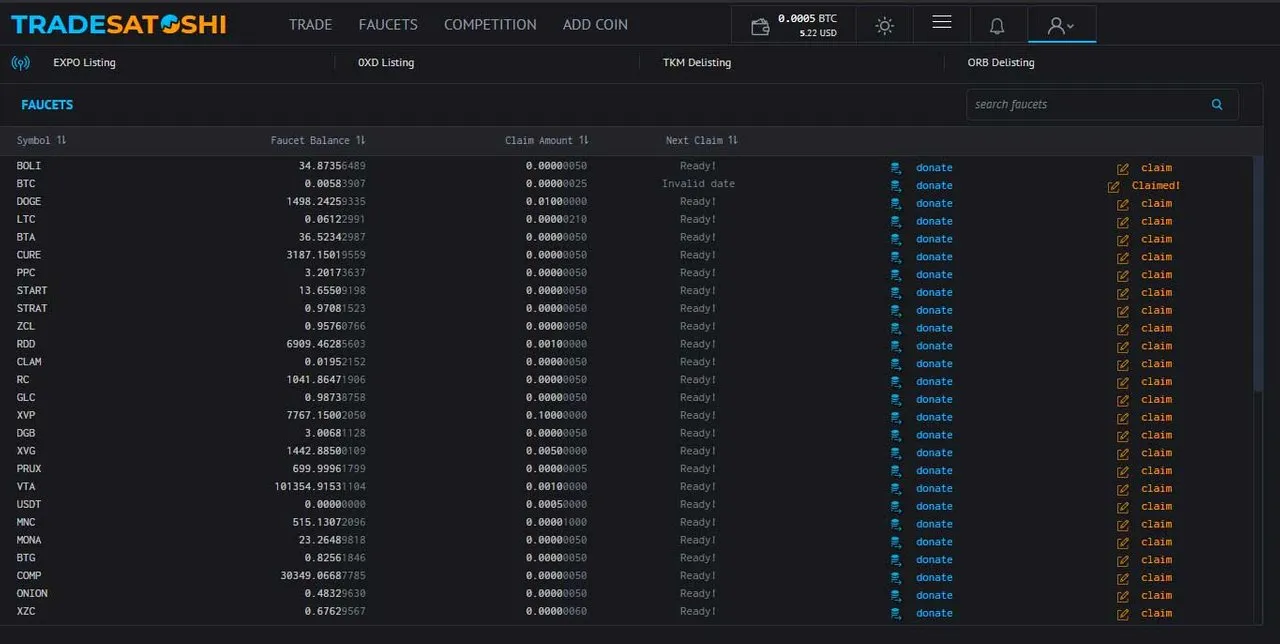The image size is (1280, 644).
Task: Click claim link for COMP
Action: point(1157,578)
